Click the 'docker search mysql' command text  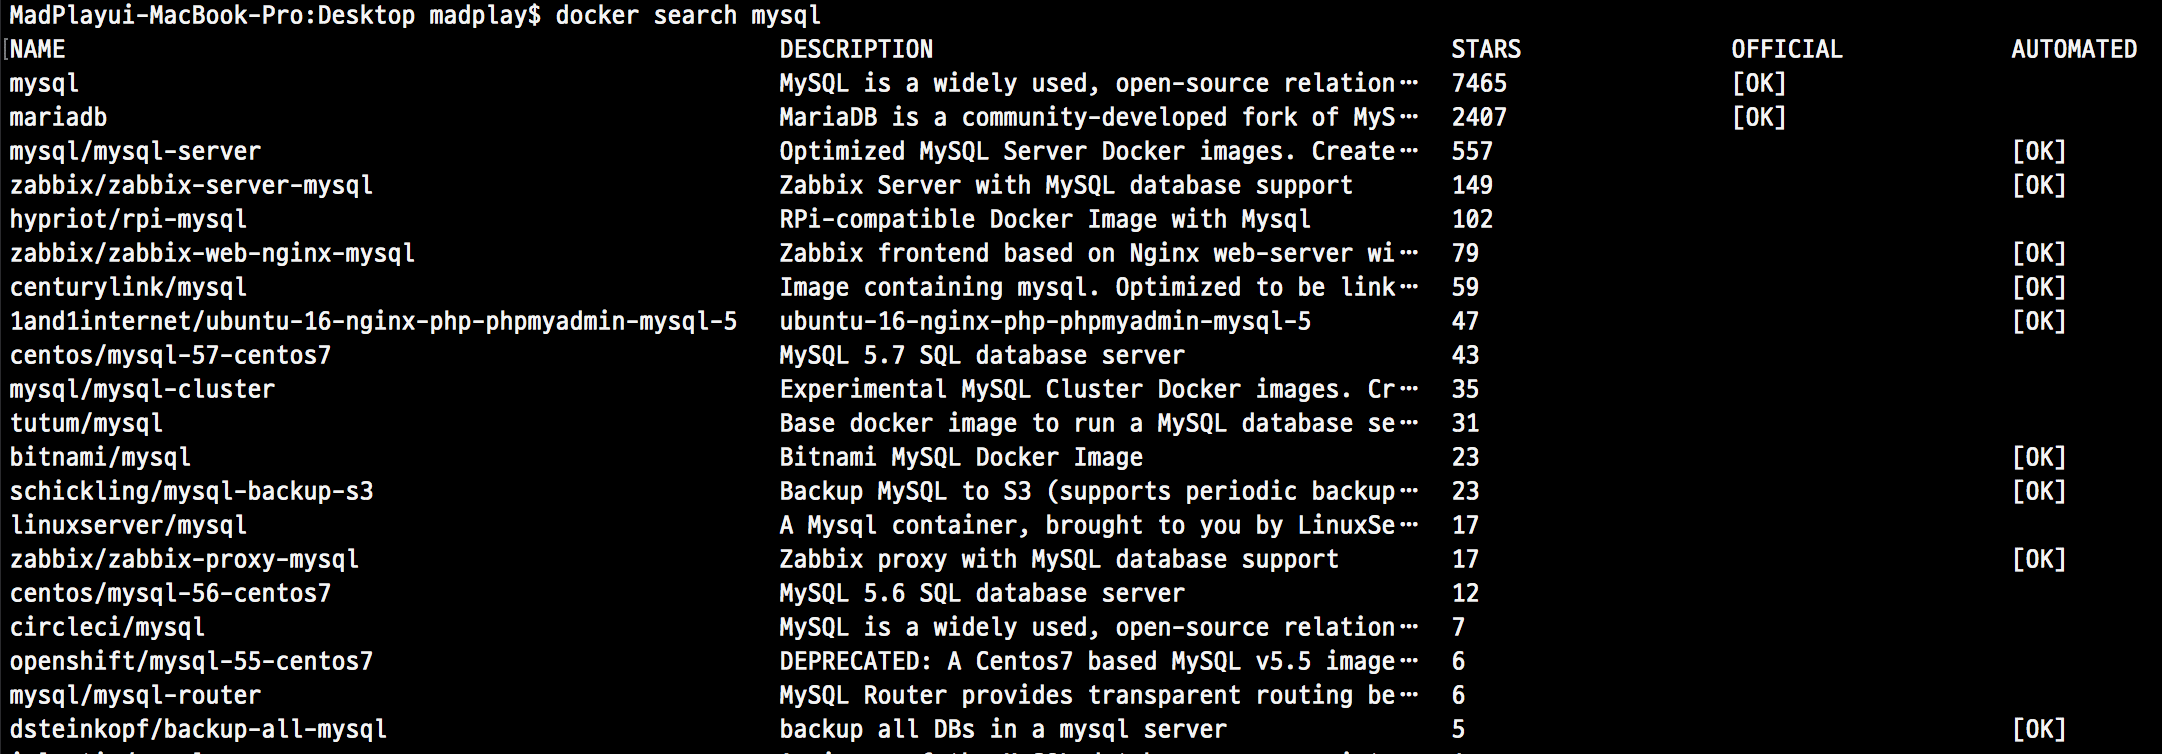tap(688, 15)
